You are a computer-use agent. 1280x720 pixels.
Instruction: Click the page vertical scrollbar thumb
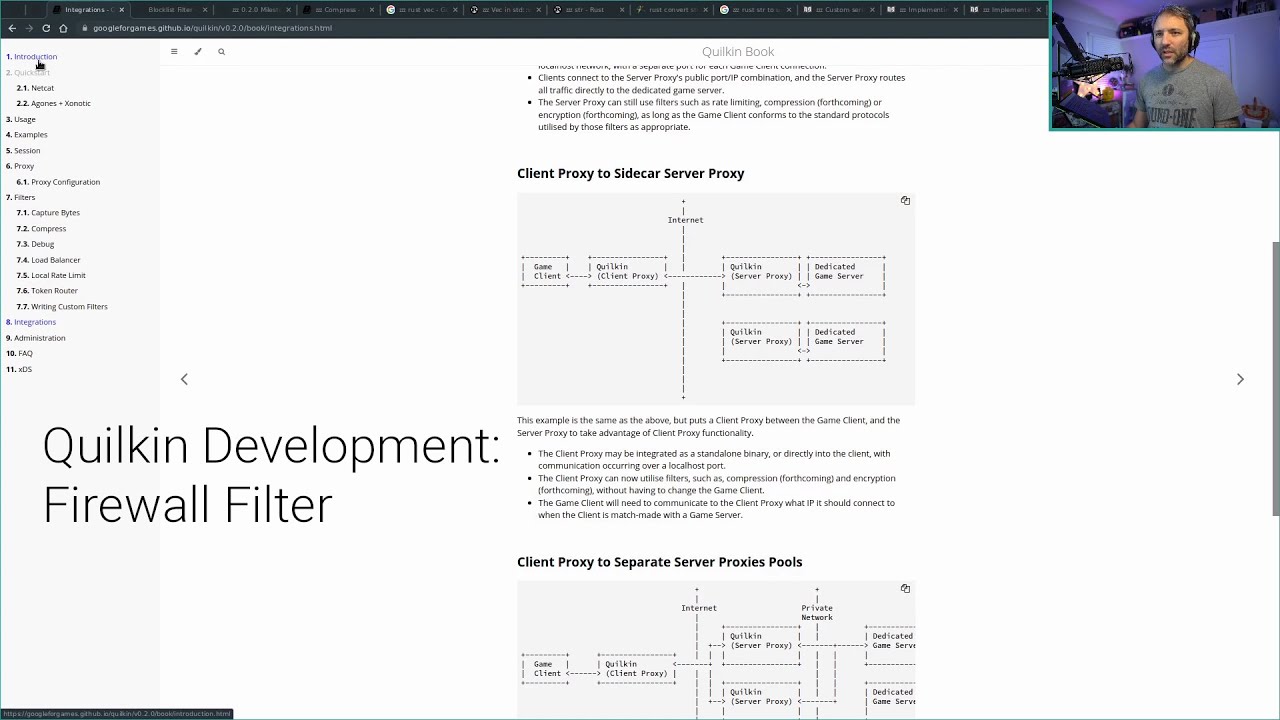1275,378
